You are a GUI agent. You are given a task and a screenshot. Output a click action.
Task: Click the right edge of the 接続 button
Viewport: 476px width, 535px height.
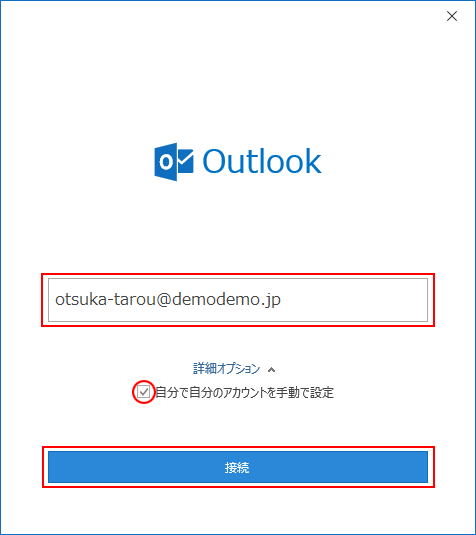[423, 467]
